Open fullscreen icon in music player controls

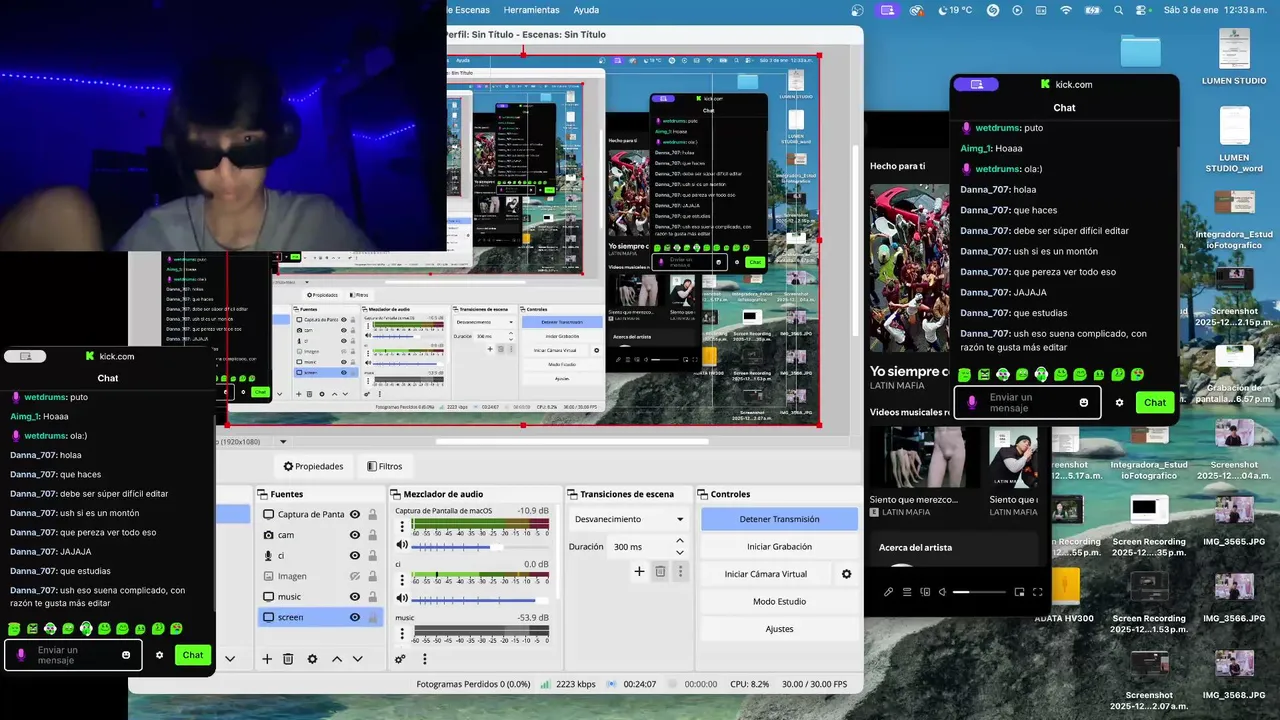pyautogui.click(x=1037, y=592)
